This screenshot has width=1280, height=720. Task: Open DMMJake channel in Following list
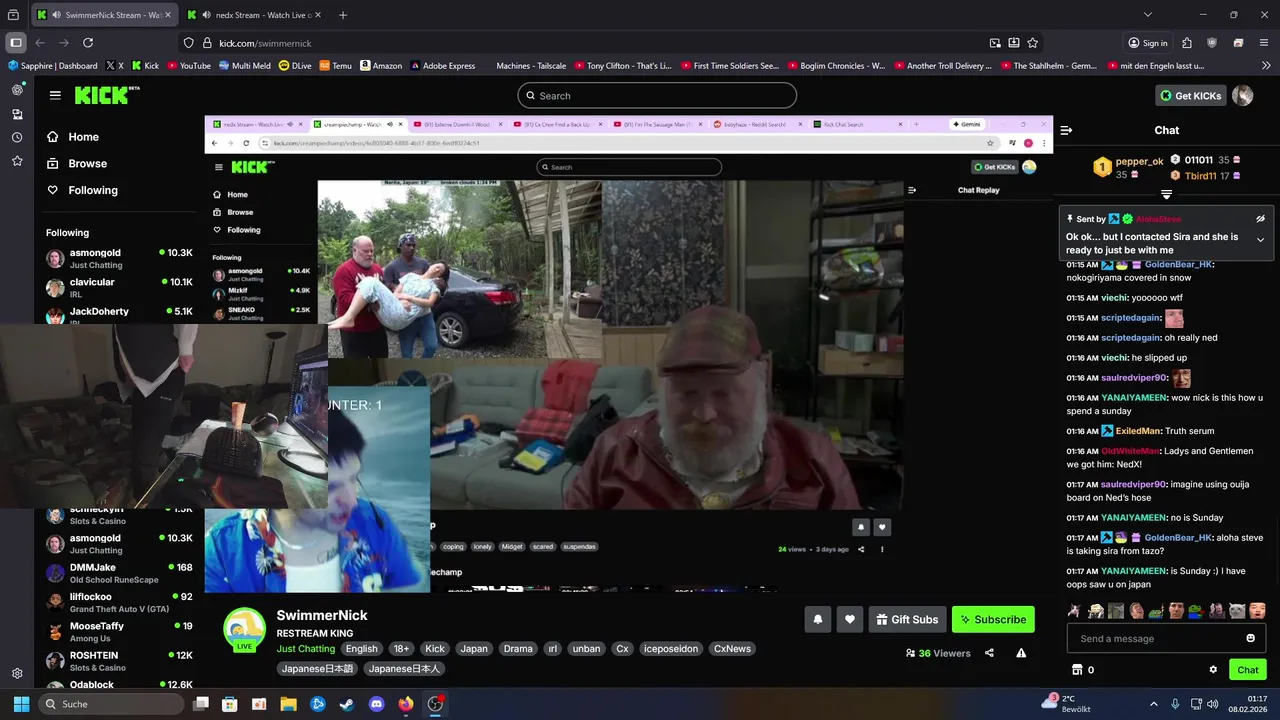[119, 573]
